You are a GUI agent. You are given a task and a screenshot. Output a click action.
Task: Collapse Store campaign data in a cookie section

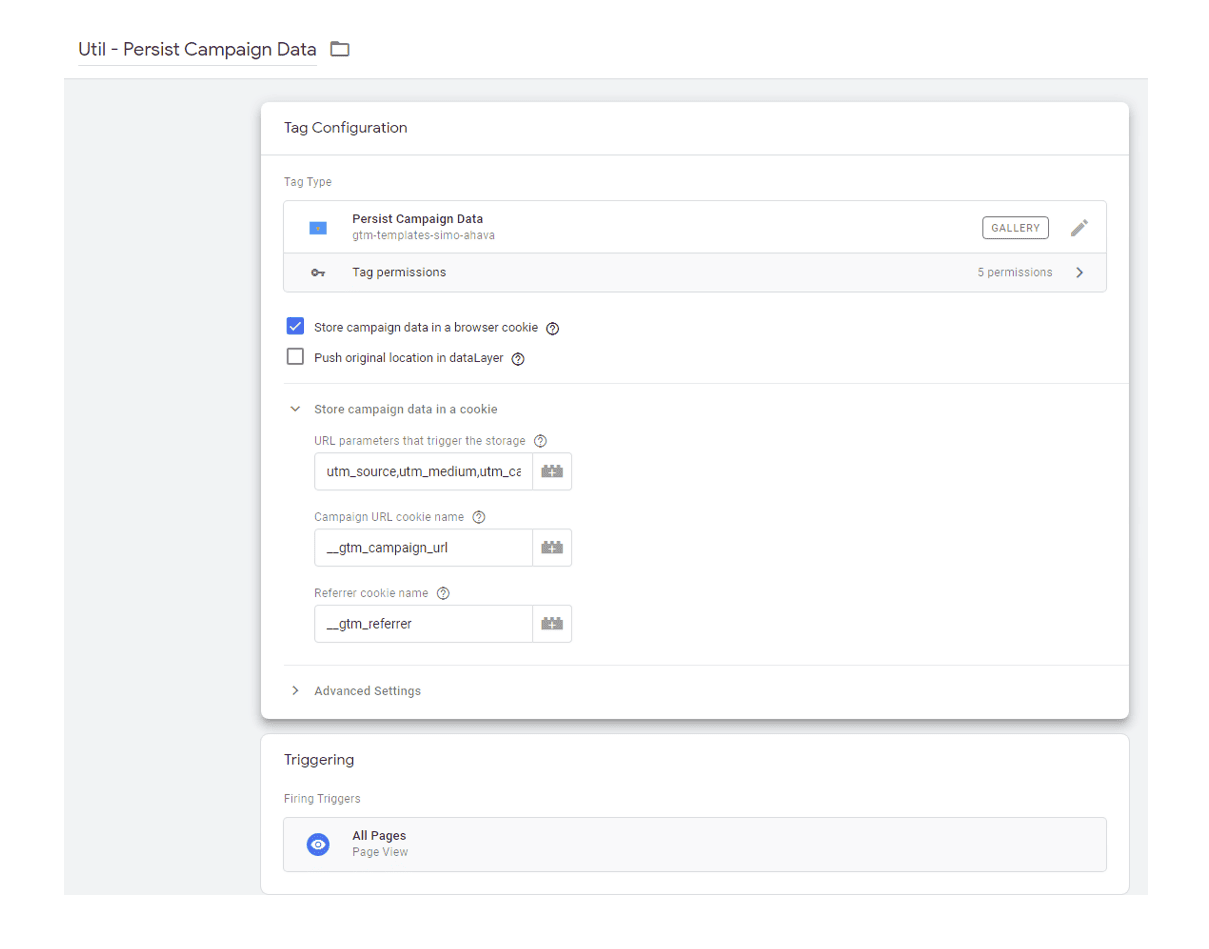[x=295, y=409]
